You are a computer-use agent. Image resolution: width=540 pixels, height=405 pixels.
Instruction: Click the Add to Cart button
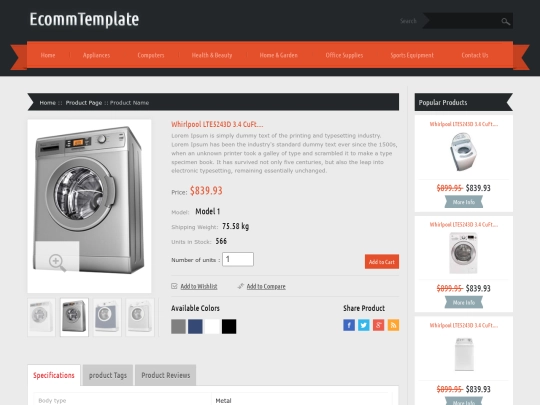tap(382, 262)
